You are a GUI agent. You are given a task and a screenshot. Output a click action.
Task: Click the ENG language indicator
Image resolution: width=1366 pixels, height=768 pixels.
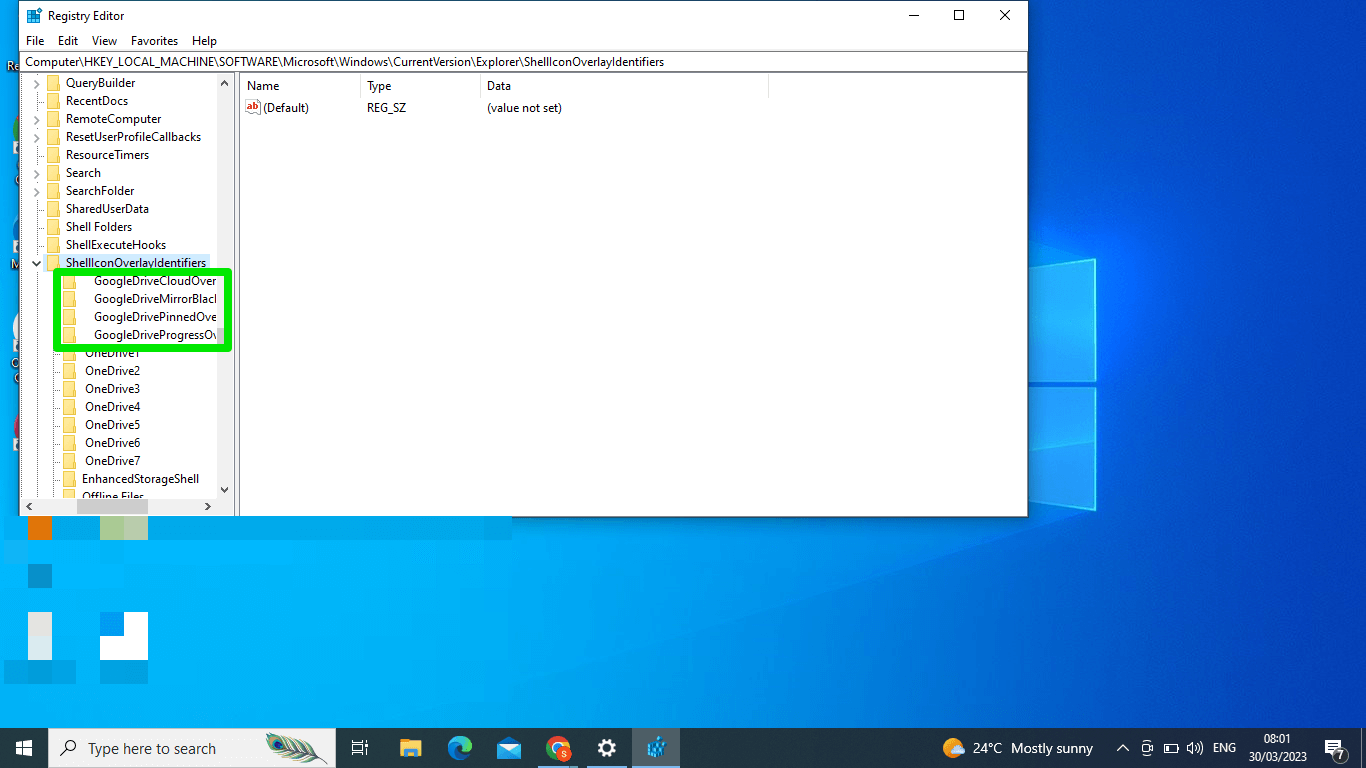pos(1224,748)
